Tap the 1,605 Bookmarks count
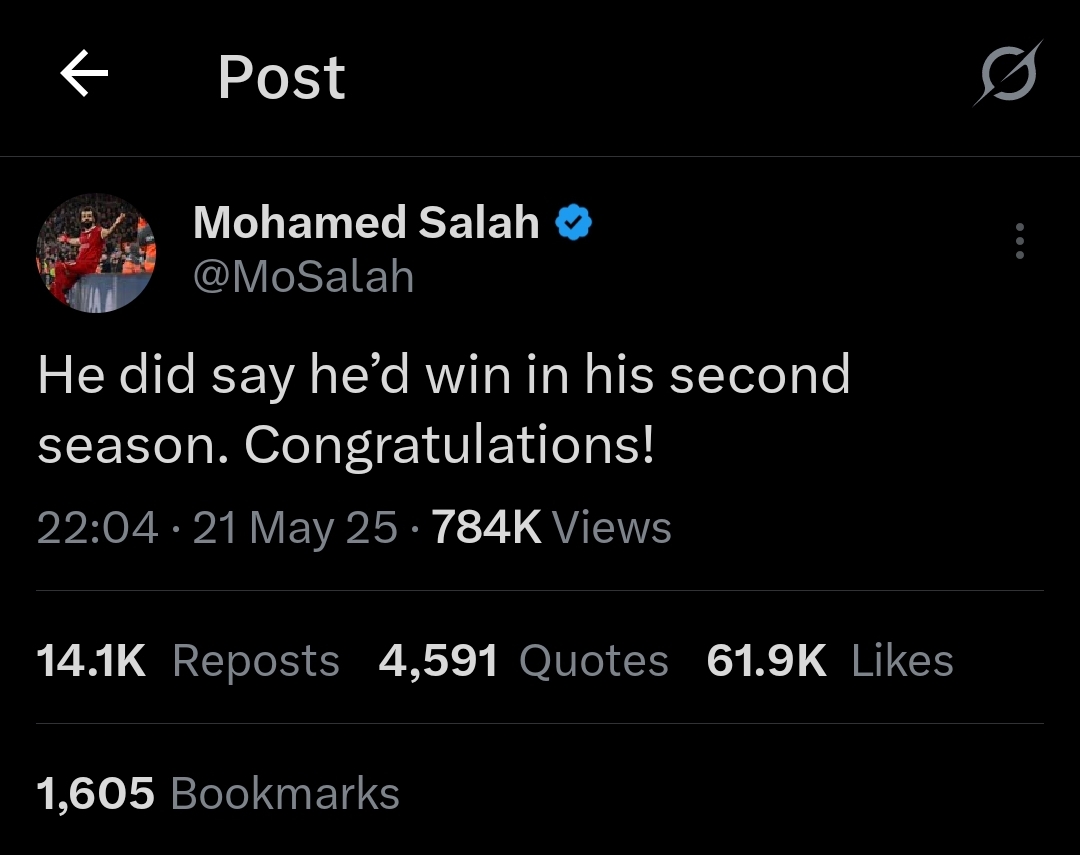This screenshot has height=855, width=1080. pos(218,793)
